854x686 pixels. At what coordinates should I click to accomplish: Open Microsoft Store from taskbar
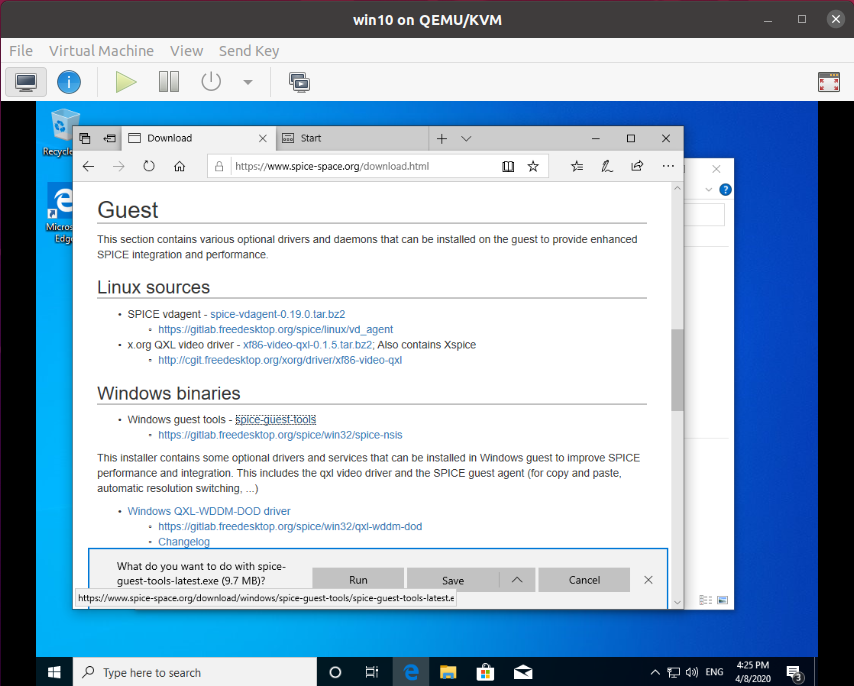(x=485, y=672)
